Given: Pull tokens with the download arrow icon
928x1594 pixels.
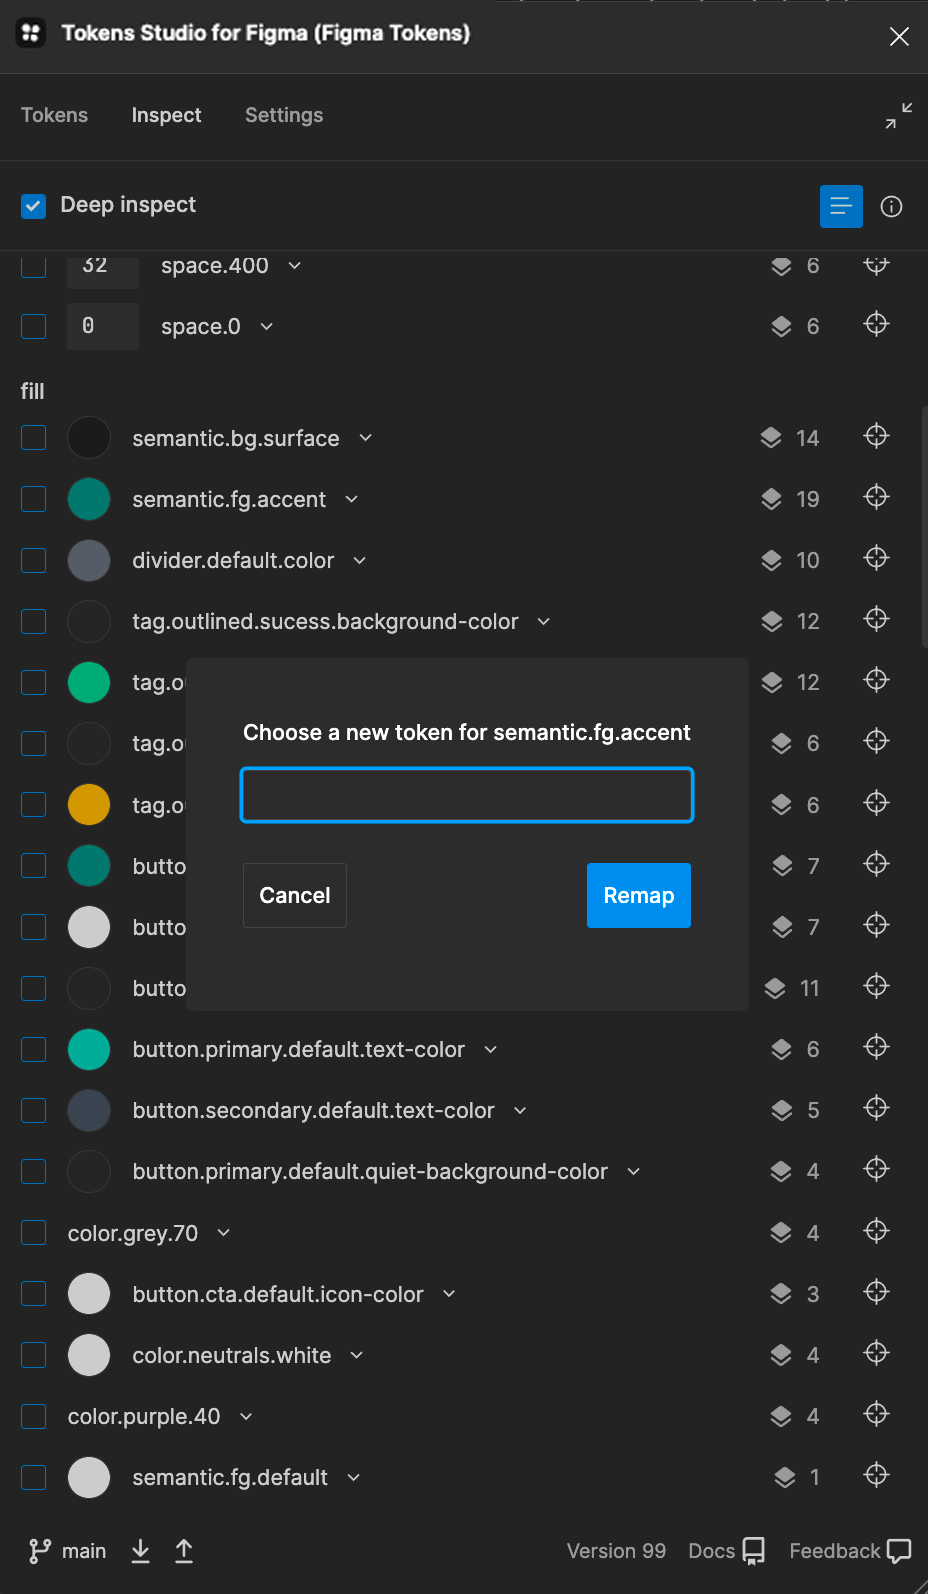Looking at the screenshot, I should click(x=140, y=1551).
